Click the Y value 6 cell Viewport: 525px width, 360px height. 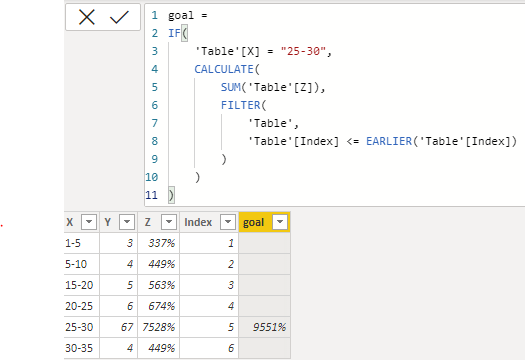119,306
